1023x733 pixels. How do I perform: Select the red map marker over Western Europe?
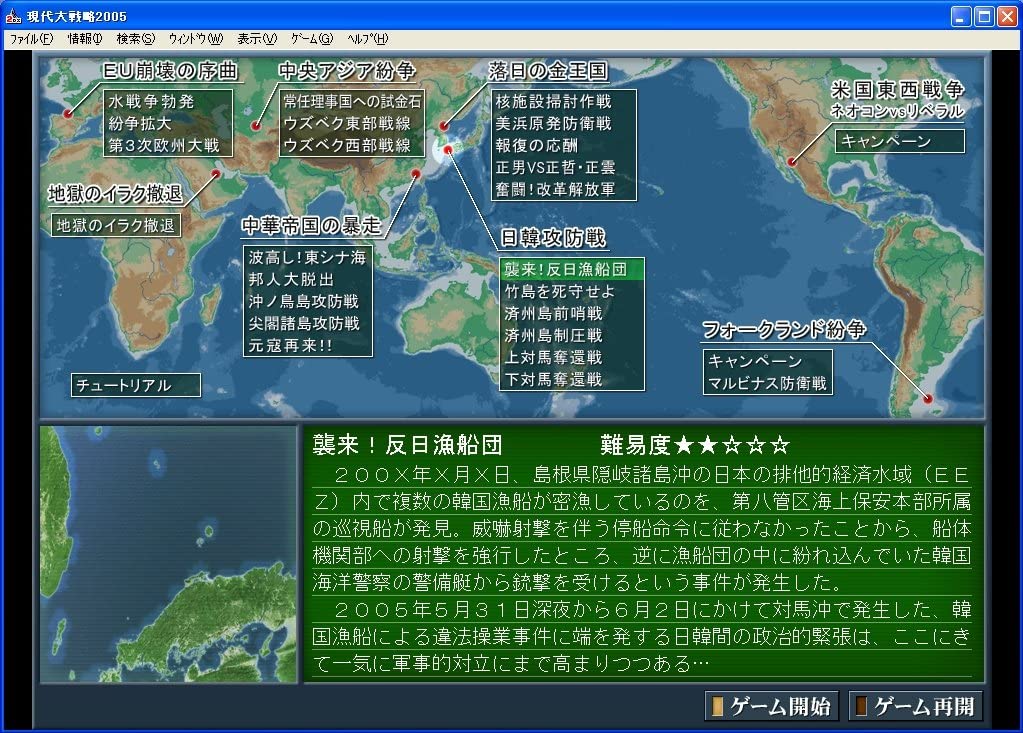click(68, 114)
